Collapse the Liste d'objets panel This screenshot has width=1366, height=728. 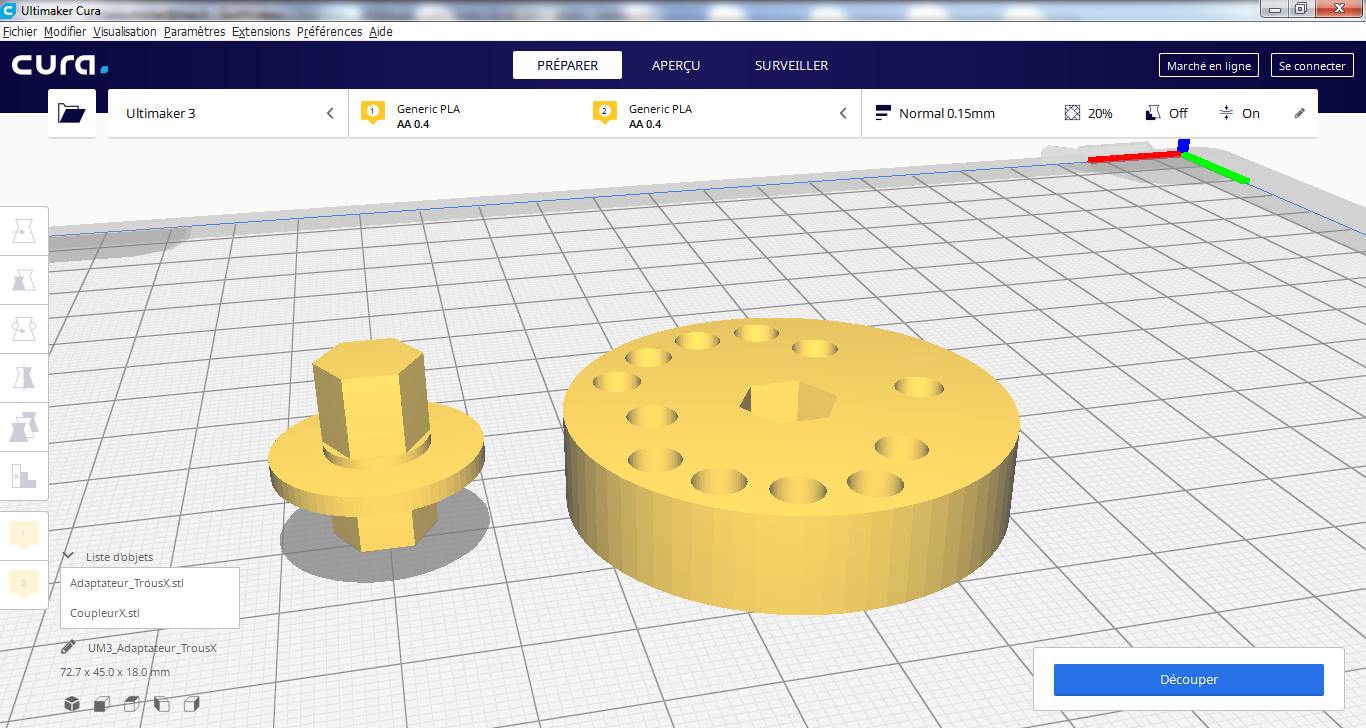(68, 556)
